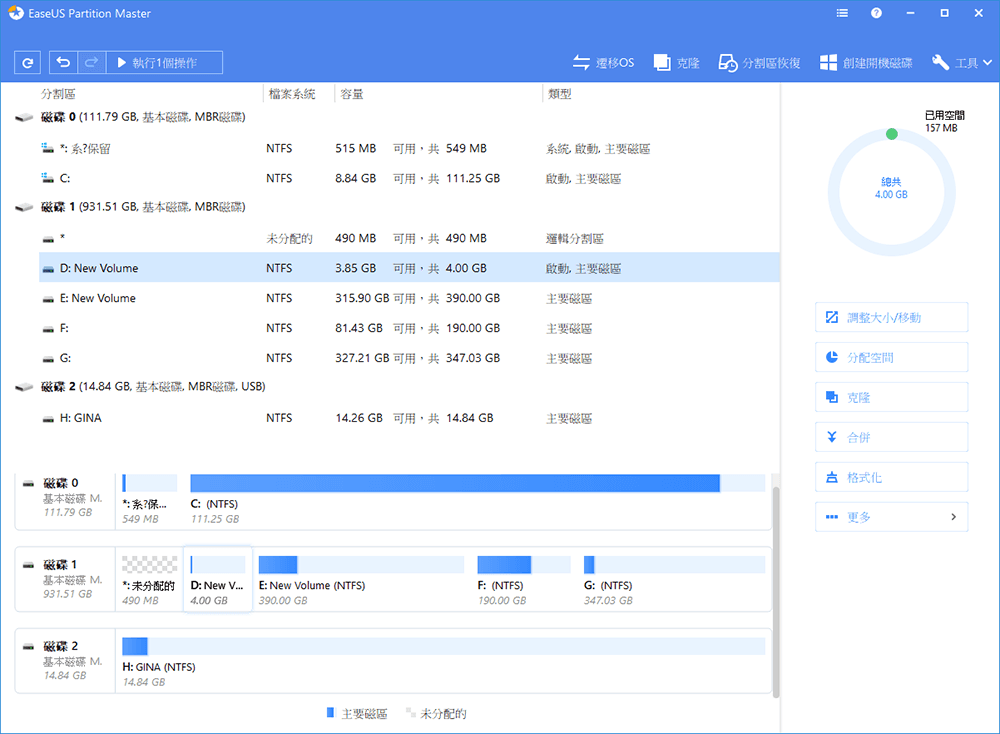Click the allocate space pie icon
1000x734 pixels.
pyautogui.click(x=832, y=357)
